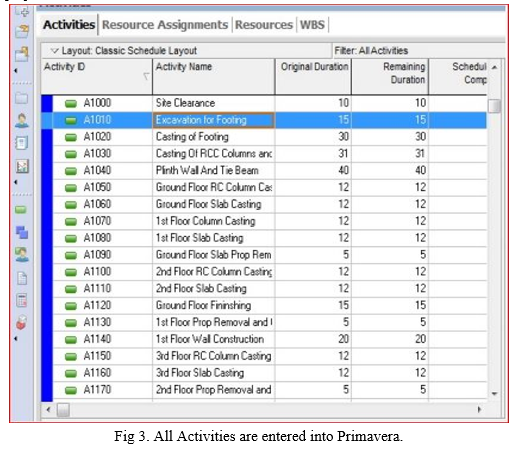Click Original Duration 20 for A1140
The image size is (524, 449).
click(x=344, y=339)
